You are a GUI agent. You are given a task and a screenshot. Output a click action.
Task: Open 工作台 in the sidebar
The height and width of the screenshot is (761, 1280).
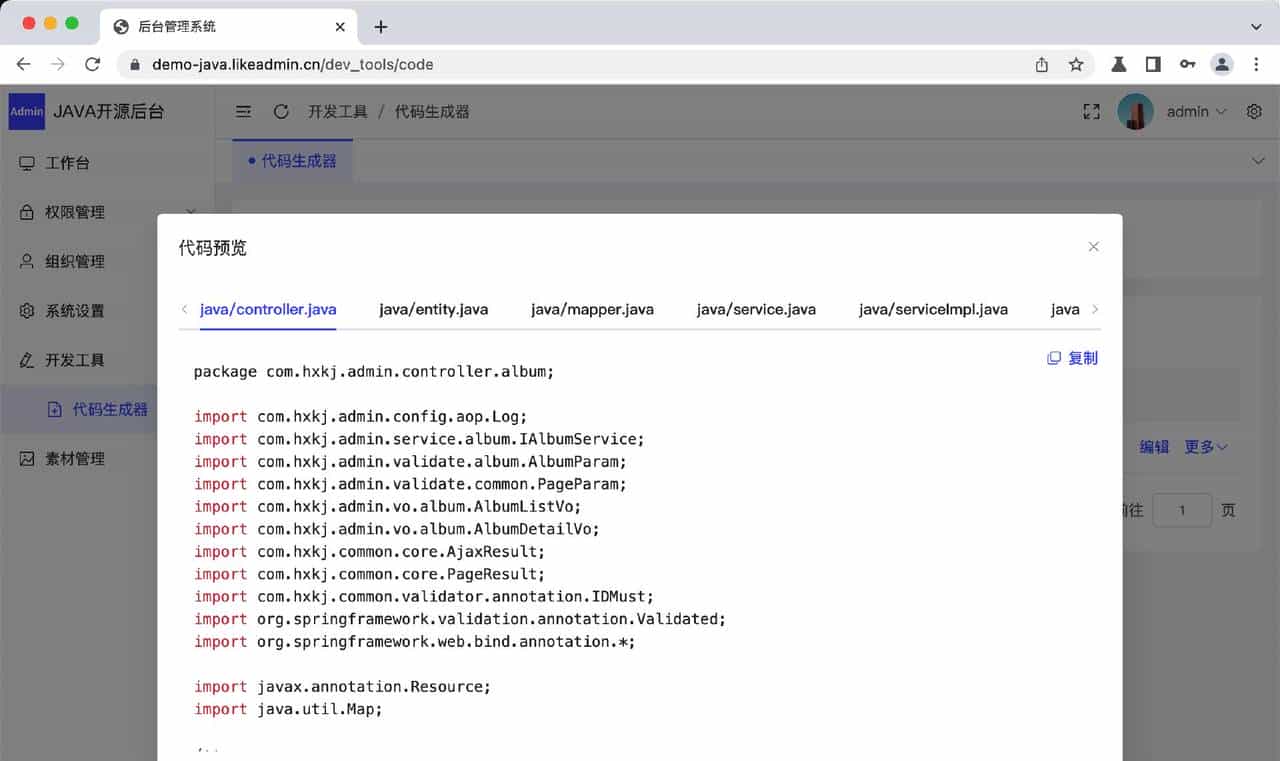(67, 163)
